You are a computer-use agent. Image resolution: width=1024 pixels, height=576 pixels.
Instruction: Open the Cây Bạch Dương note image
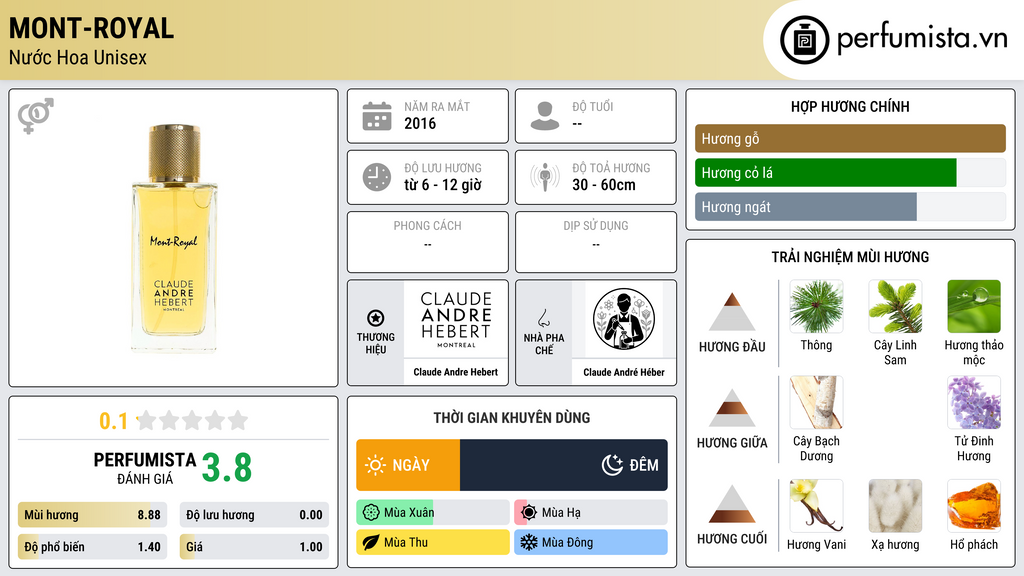pos(816,403)
